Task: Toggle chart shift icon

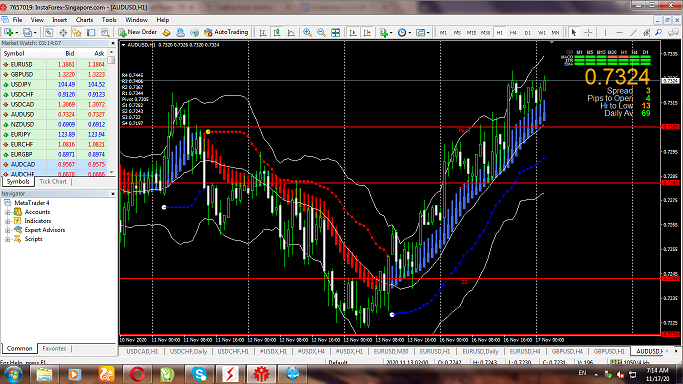Action: pyautogui.click(x=367, y=33)
